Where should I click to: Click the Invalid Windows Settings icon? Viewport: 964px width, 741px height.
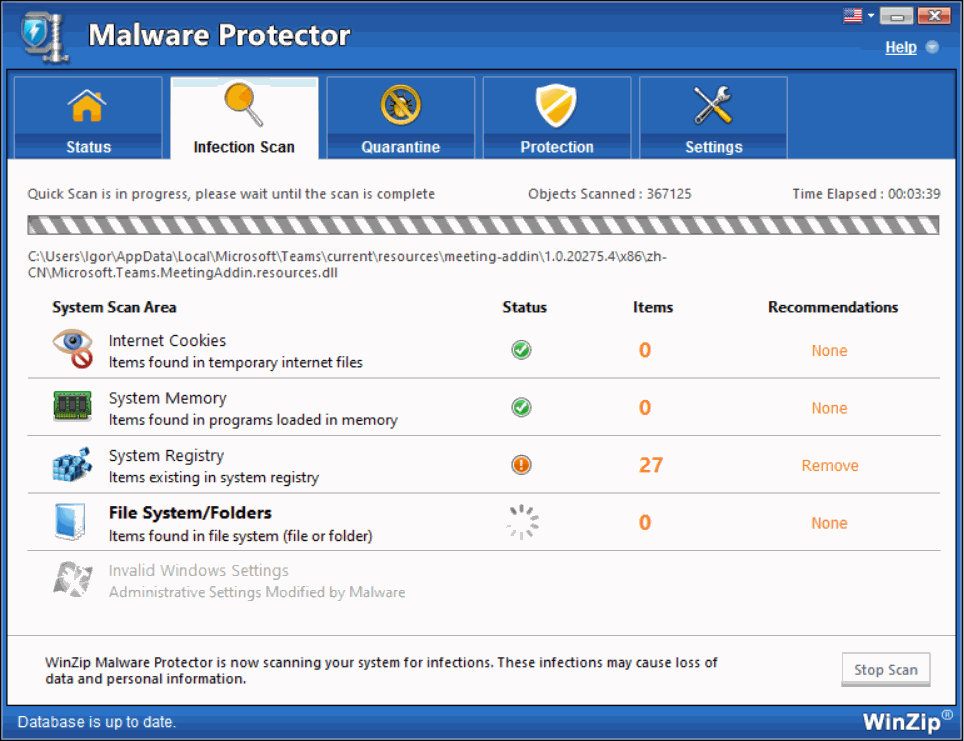pyautogui.click(x=72, y=580)
